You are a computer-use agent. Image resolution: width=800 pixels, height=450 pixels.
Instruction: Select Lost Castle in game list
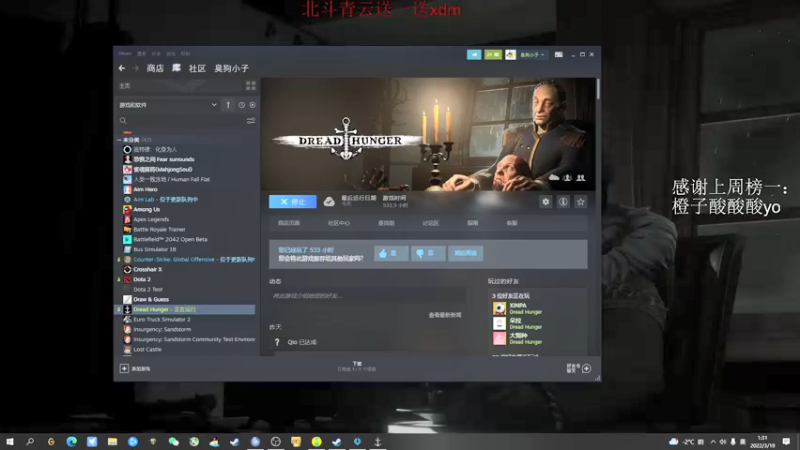pos(147,349)
